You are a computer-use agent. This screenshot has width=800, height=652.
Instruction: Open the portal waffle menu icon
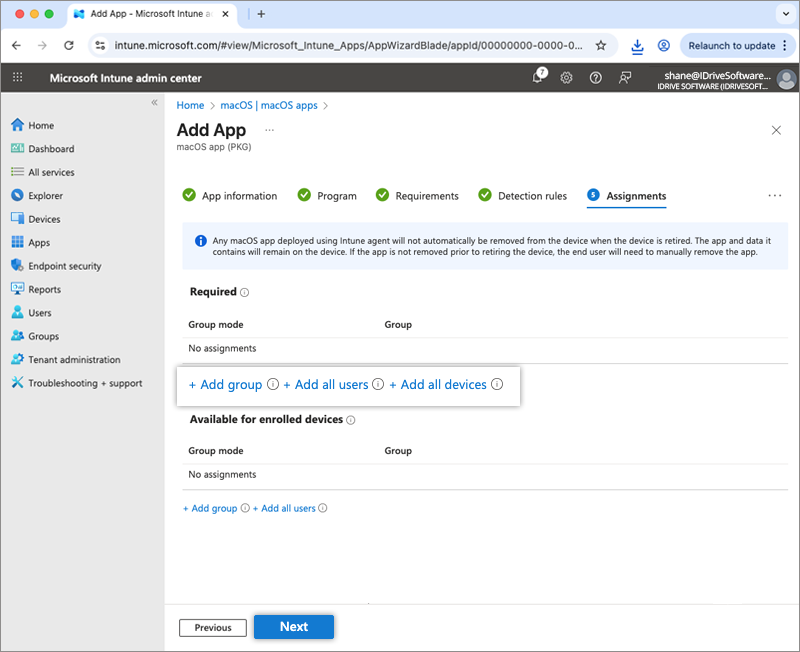point(18,78)
